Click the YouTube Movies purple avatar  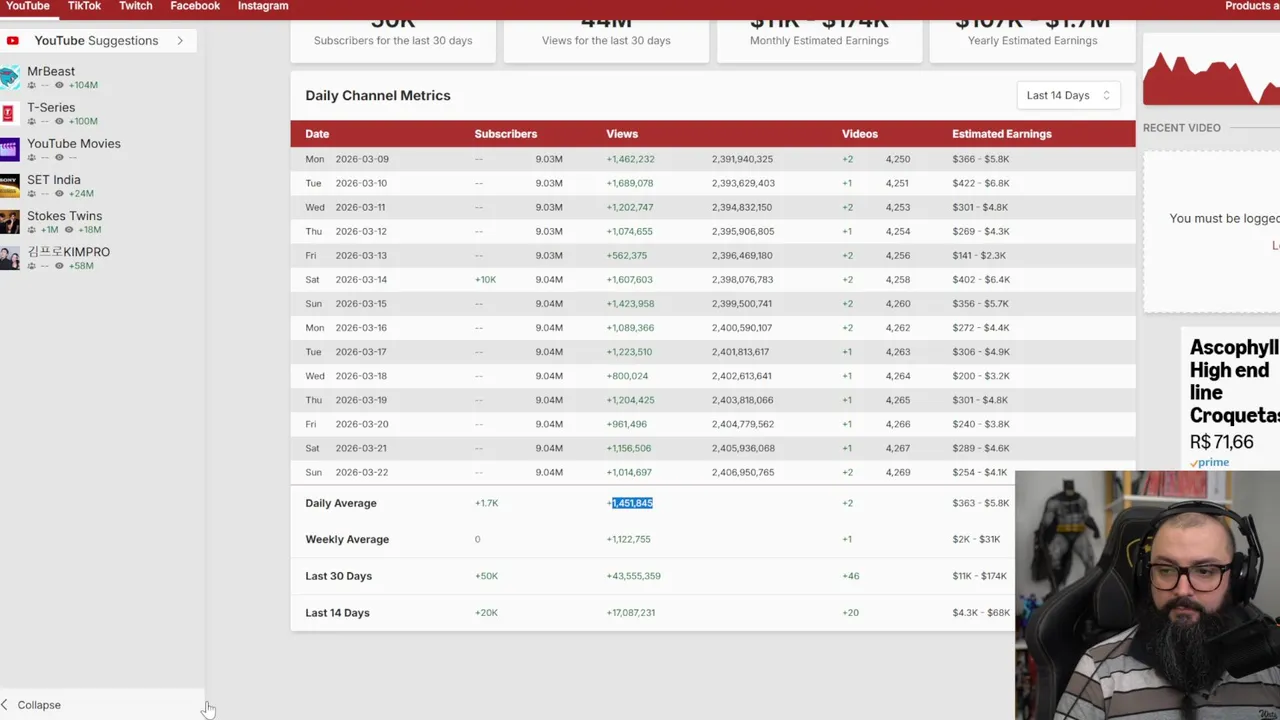[9, 149]
